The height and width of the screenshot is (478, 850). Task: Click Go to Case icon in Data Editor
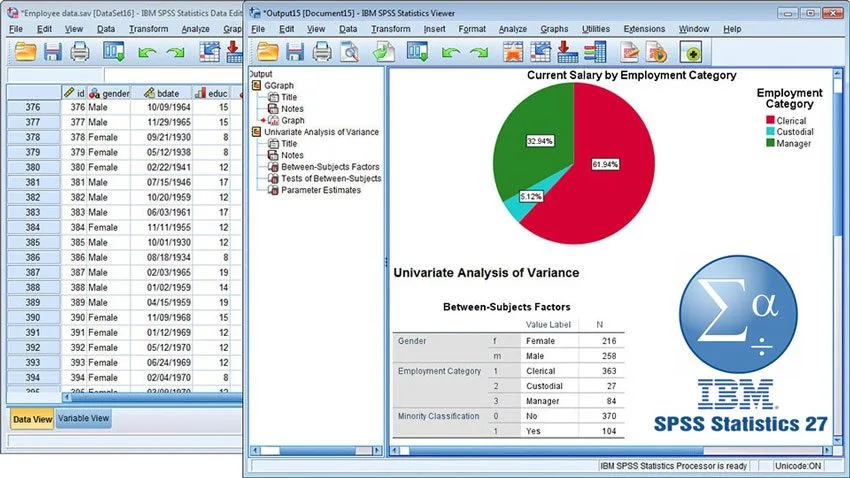pyautogui.click(x=209, y=52)
